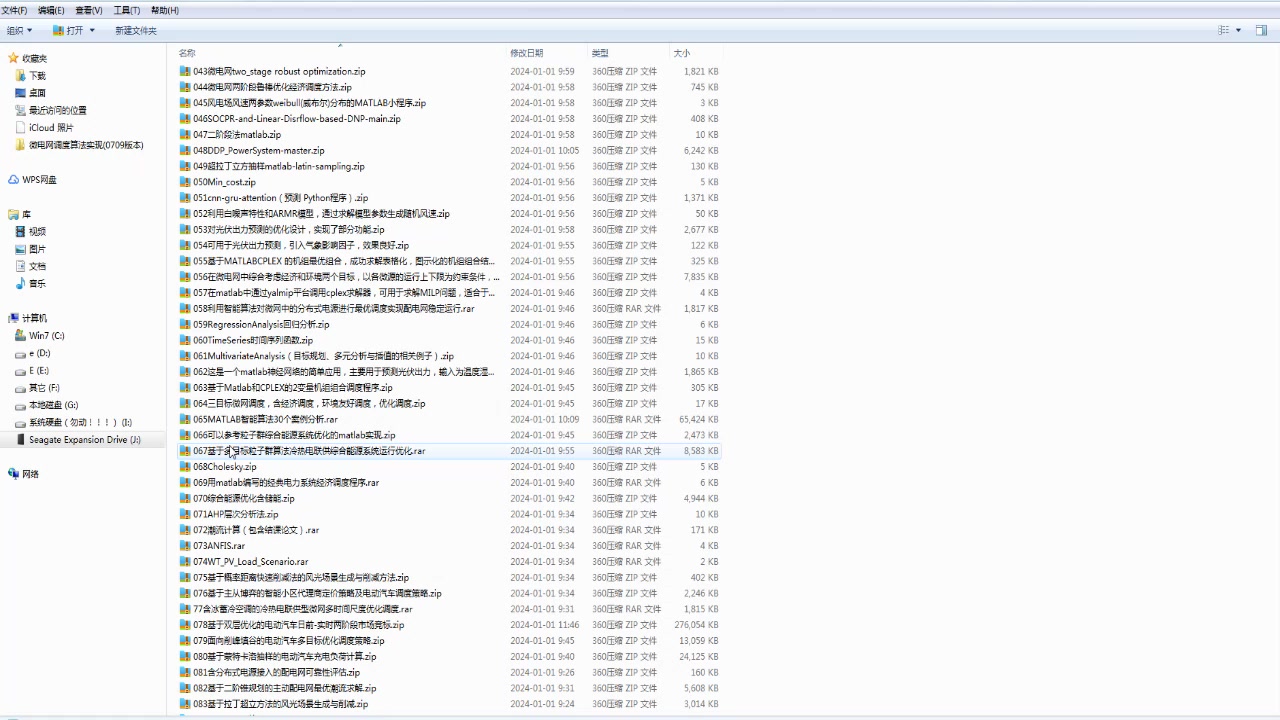This screenshot has height=720, width=1280.
Task: Select the 库 libraries icon
Action: (14, 214)
